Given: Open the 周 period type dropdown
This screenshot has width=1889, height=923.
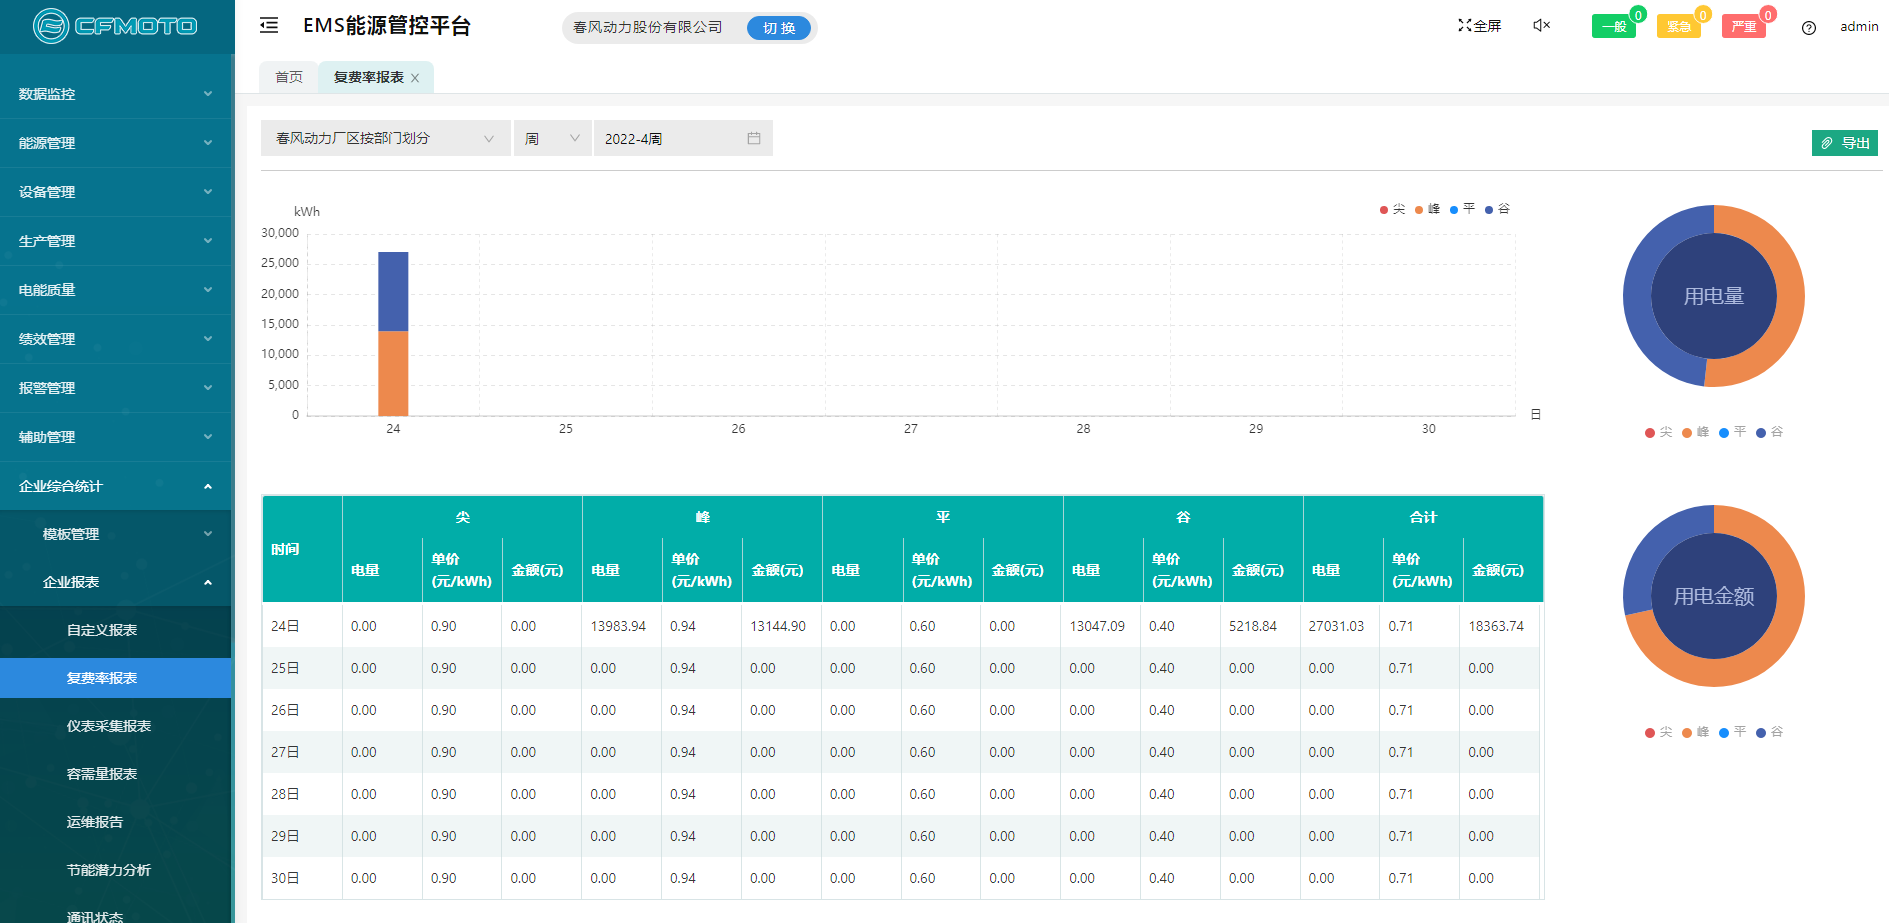Looking at the screenshot, I should 552,139.
